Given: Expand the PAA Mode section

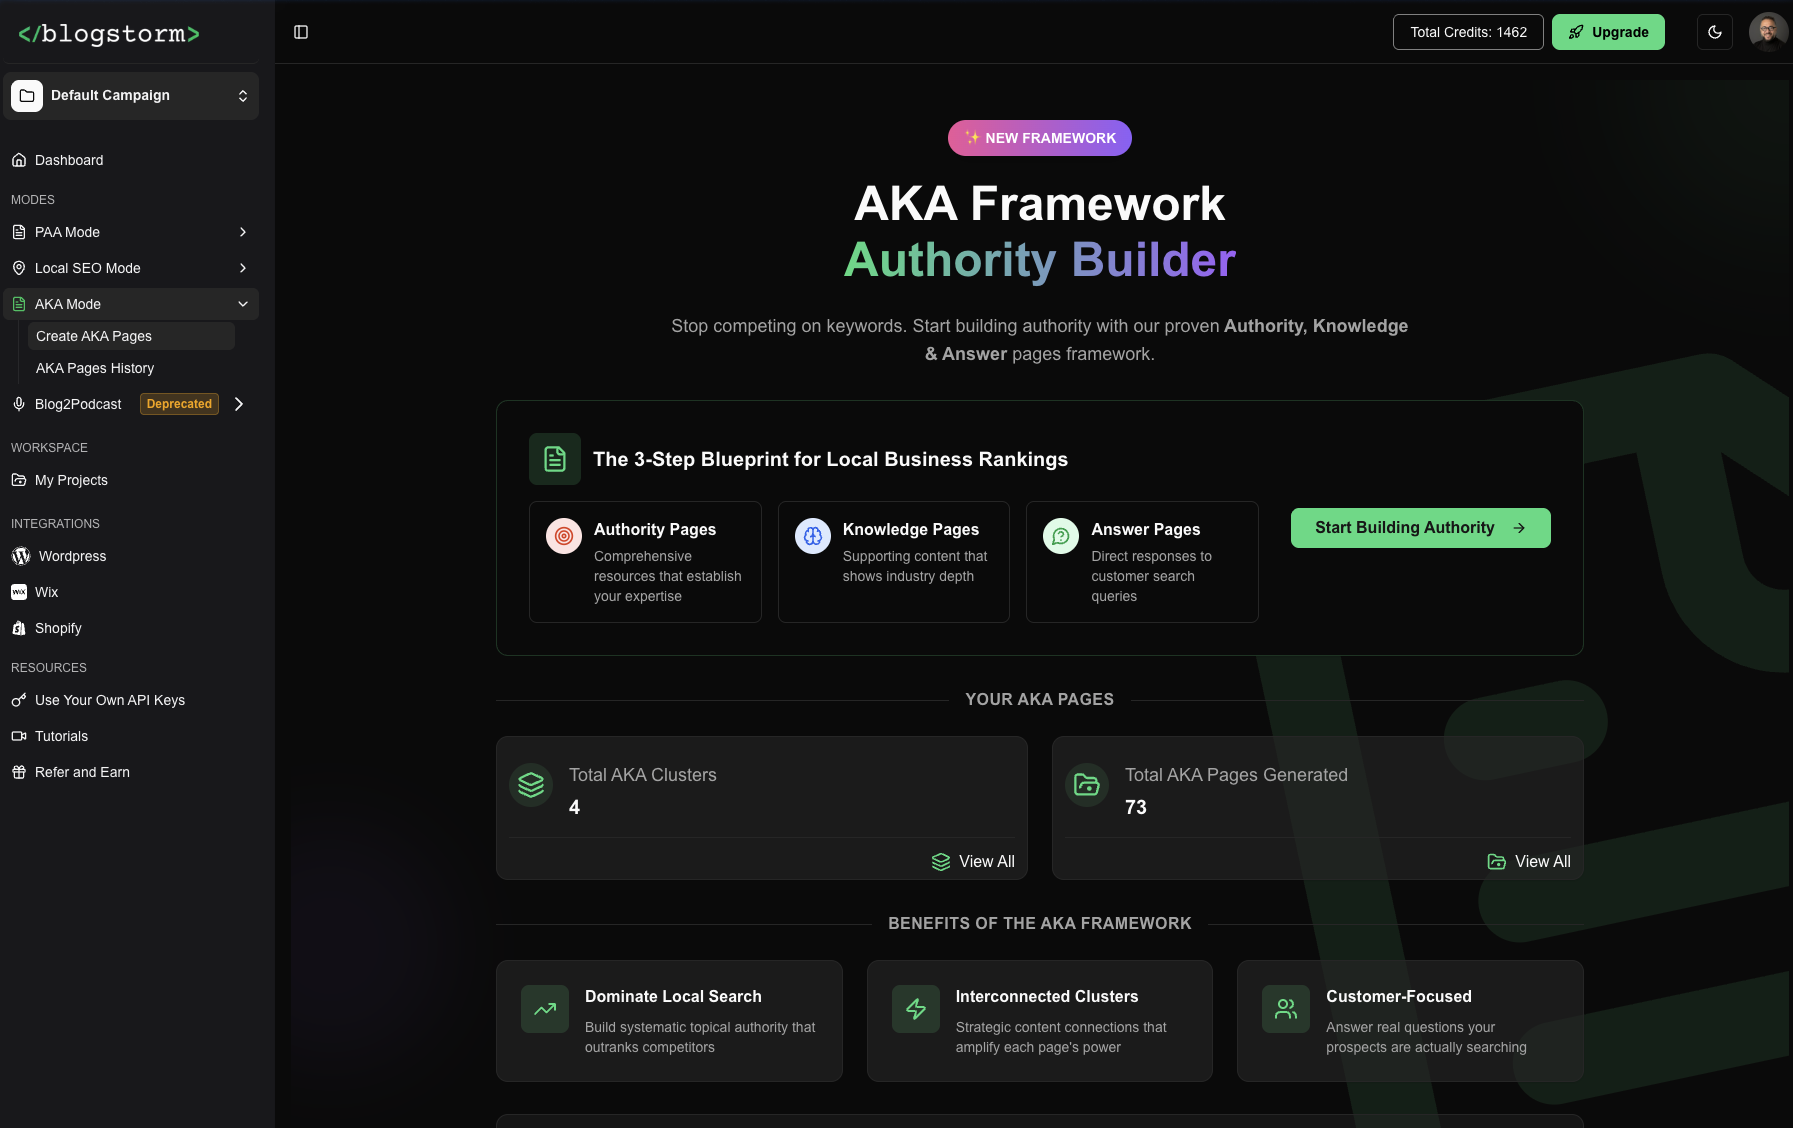Looking at the screenshot, I should coord(242,232).
